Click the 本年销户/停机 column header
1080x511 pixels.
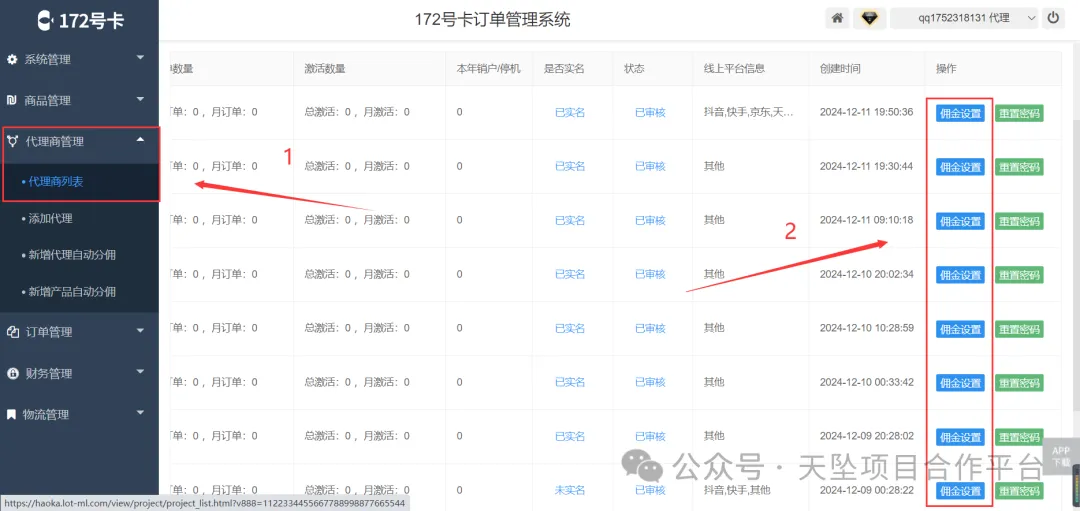point(489,69)
